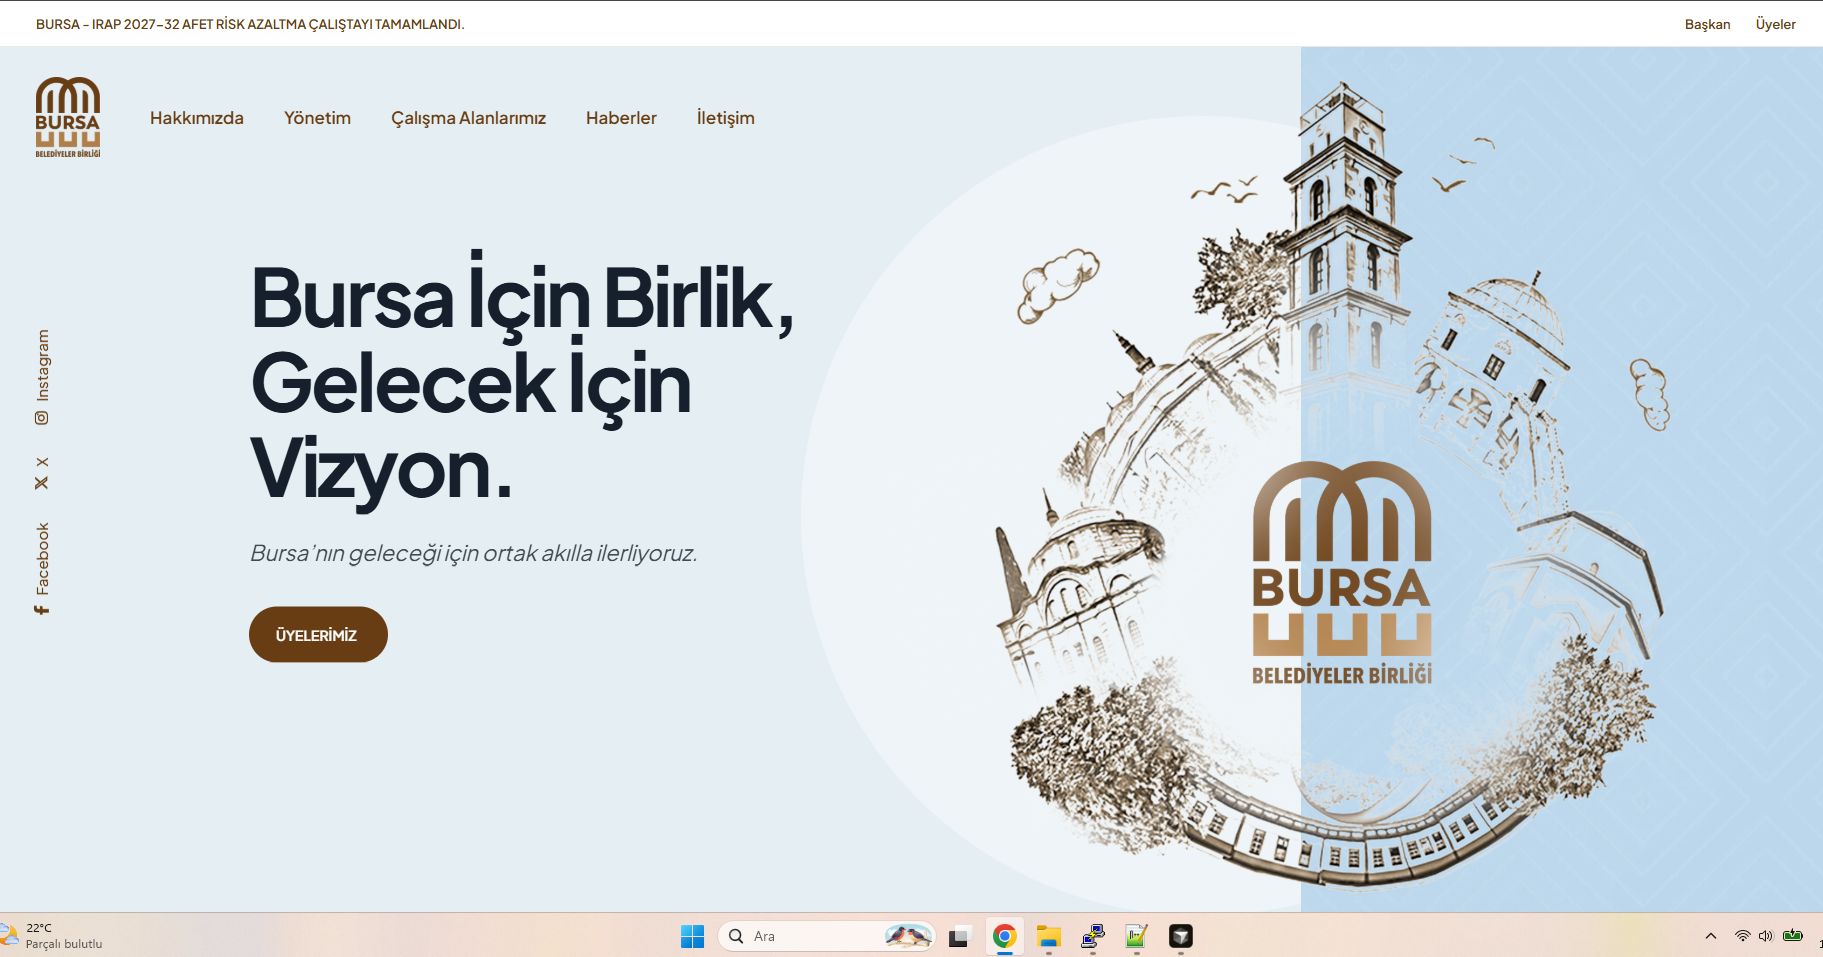The image size is (1823, 957).
Task: Open the Yönetim menu
Action: [x=317, y=118]
